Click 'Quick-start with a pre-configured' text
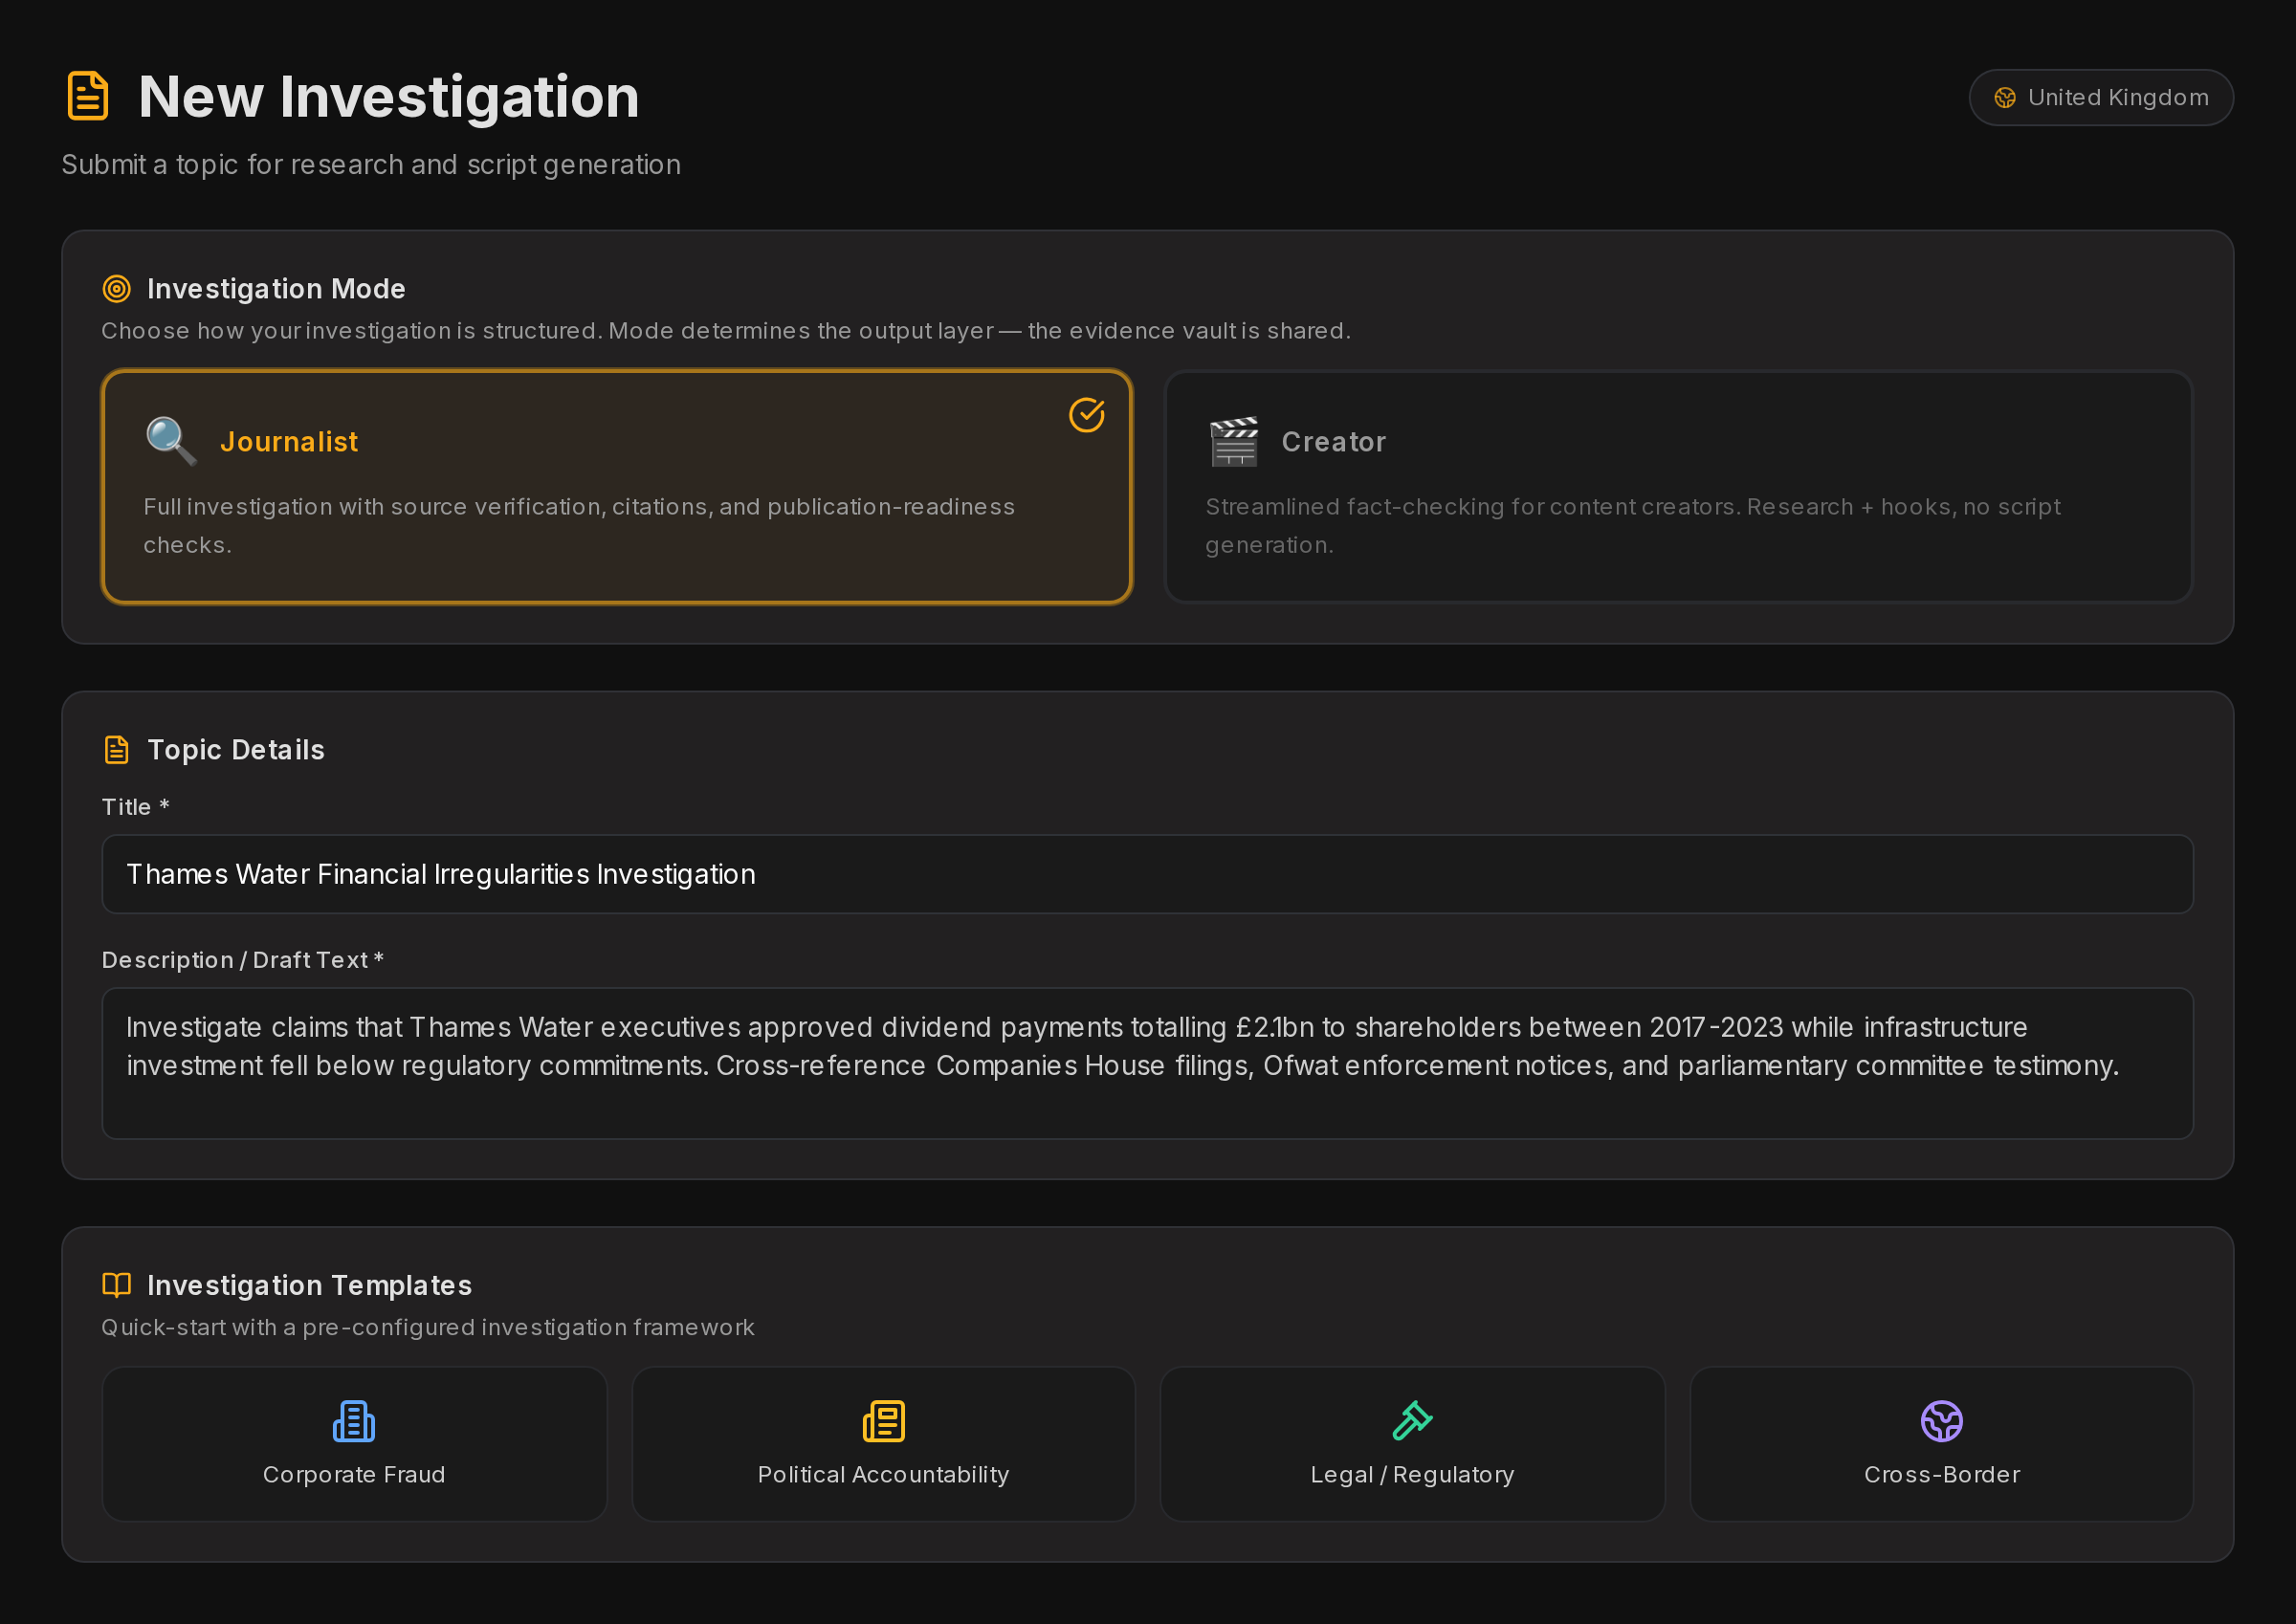 click(x=428, y=1327)
